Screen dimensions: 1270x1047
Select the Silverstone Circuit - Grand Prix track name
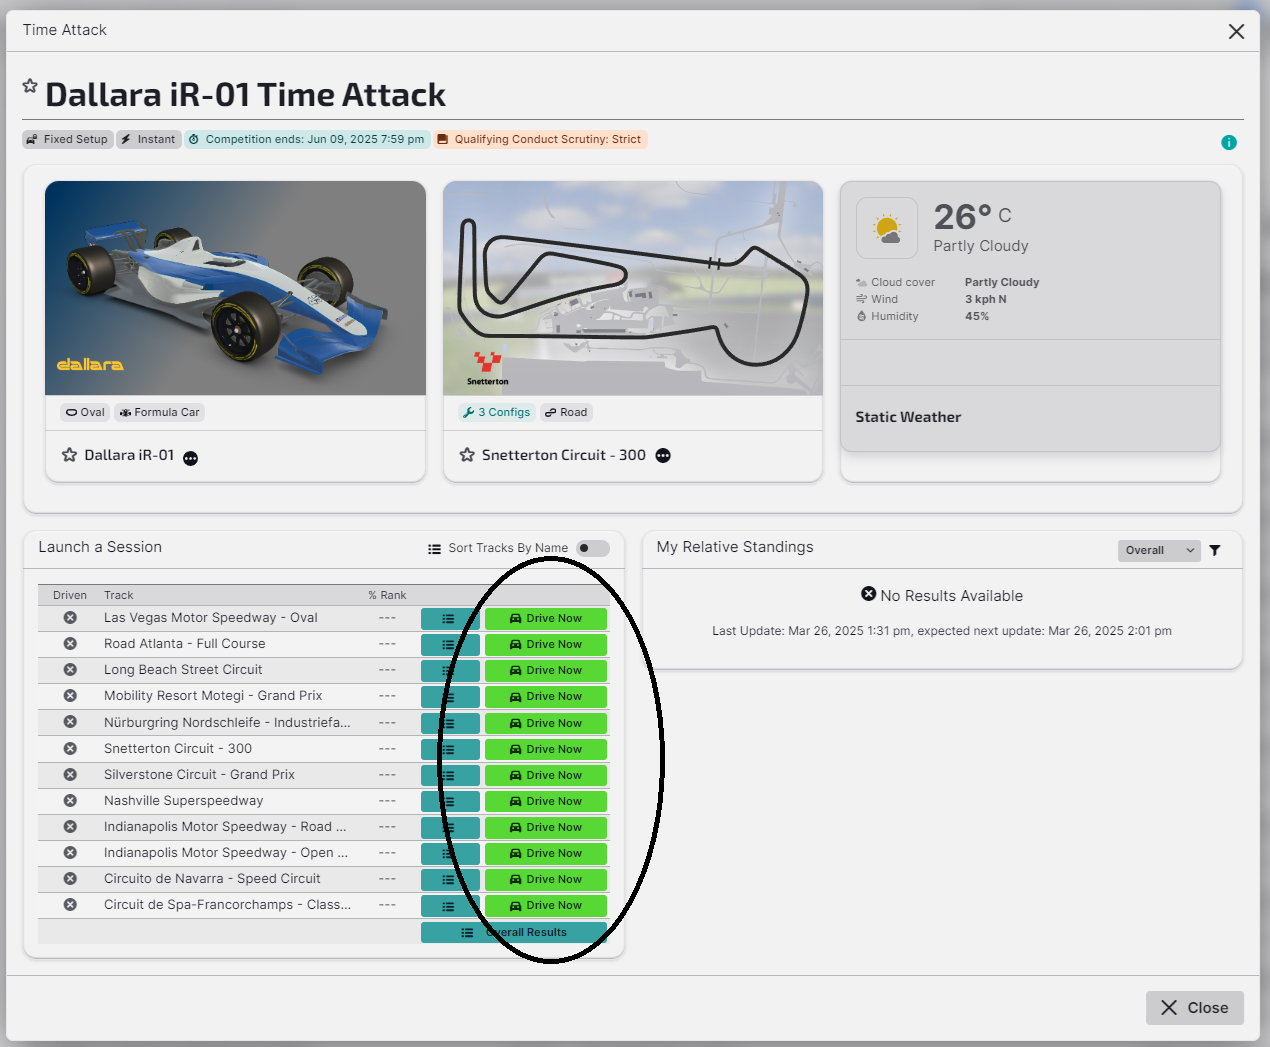coord(199,775)
